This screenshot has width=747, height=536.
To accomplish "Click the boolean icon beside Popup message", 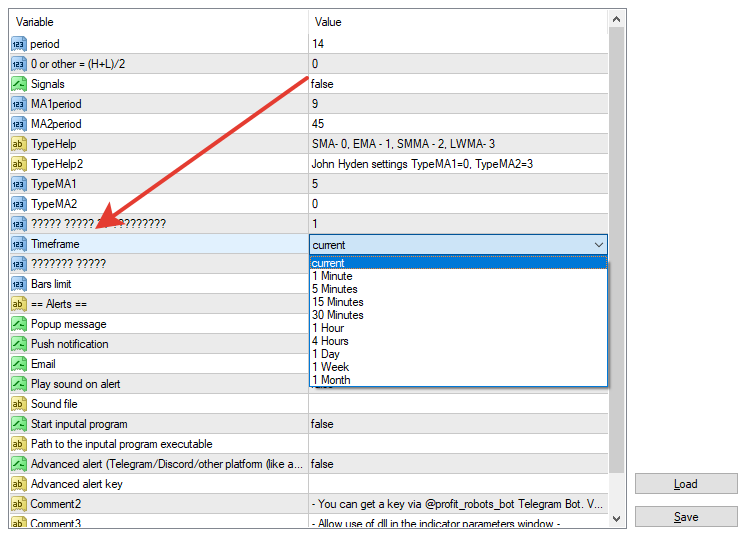I will pyautogui.click(x=19, y=324).
